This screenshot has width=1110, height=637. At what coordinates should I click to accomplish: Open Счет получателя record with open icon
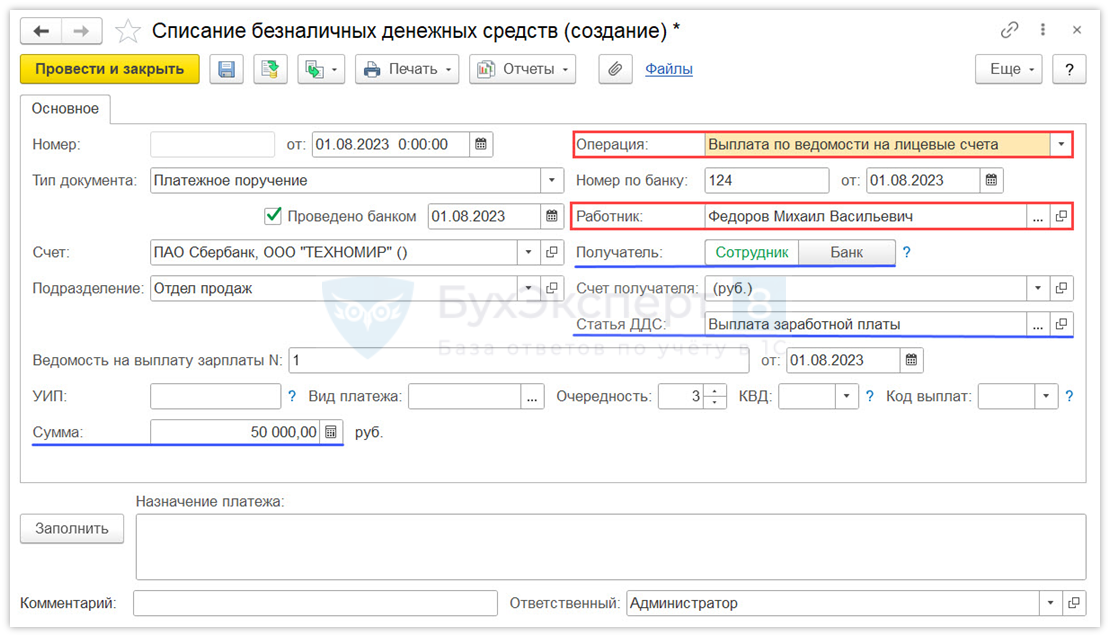click(1061, 288)
